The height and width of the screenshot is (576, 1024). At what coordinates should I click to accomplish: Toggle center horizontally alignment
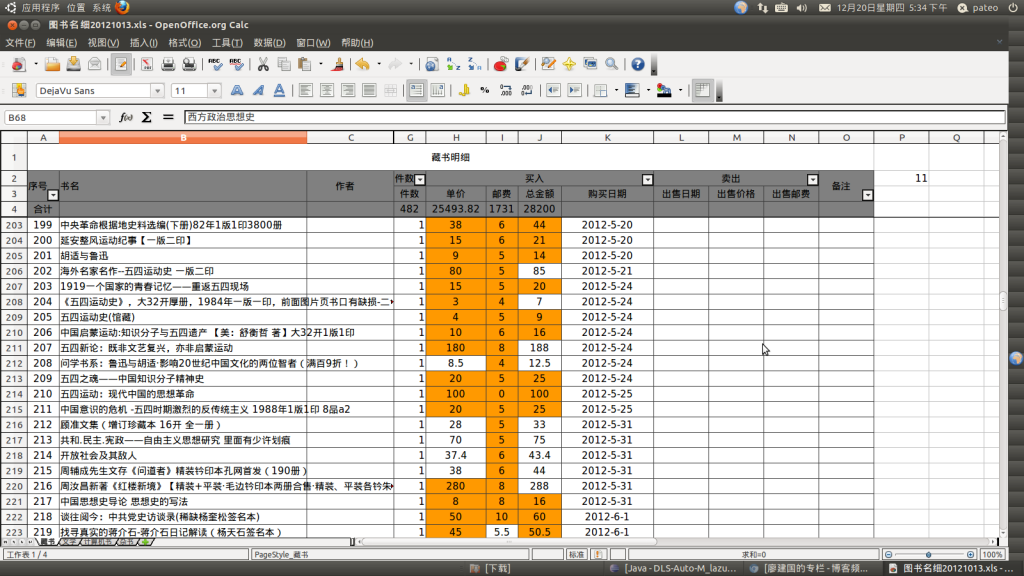tap(327, 90)
